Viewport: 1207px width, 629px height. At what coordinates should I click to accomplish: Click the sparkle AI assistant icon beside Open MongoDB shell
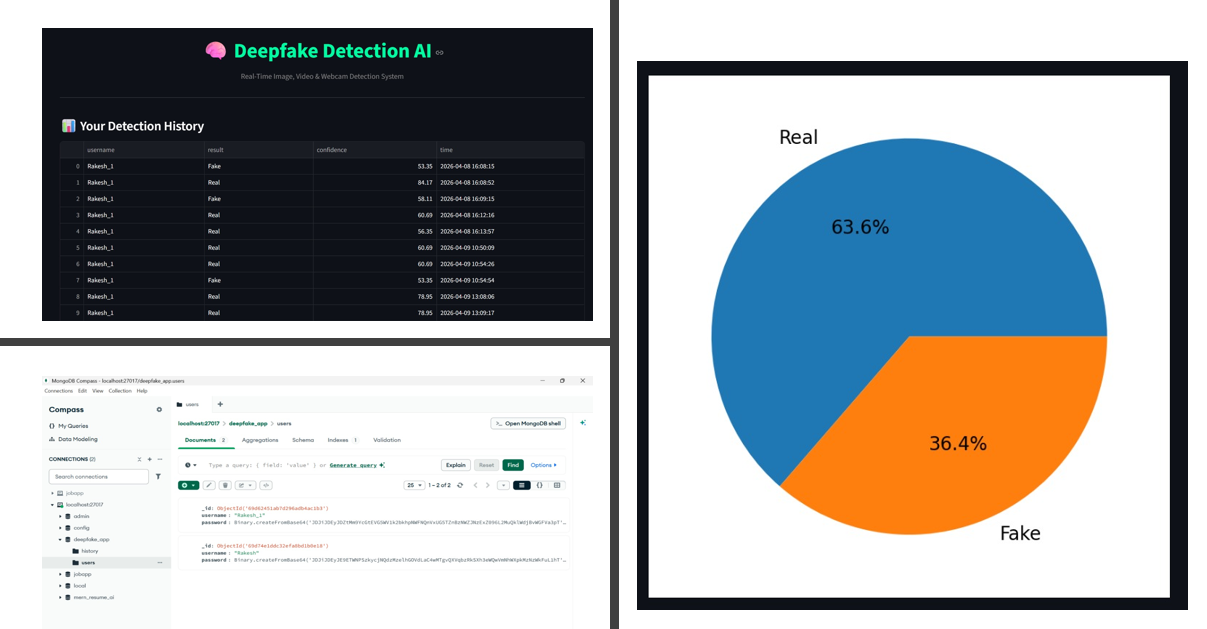coord(583,423)
